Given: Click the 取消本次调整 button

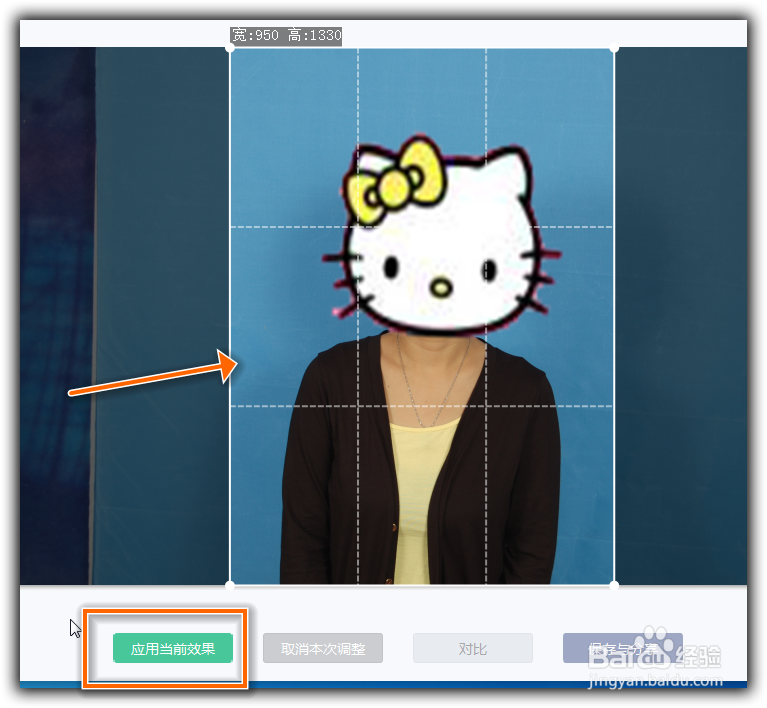Looking at the screenshot, I should (323, 648).
